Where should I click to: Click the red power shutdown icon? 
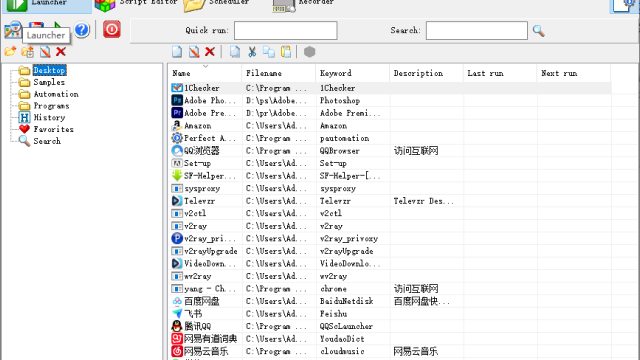click(x=111, y=29)
